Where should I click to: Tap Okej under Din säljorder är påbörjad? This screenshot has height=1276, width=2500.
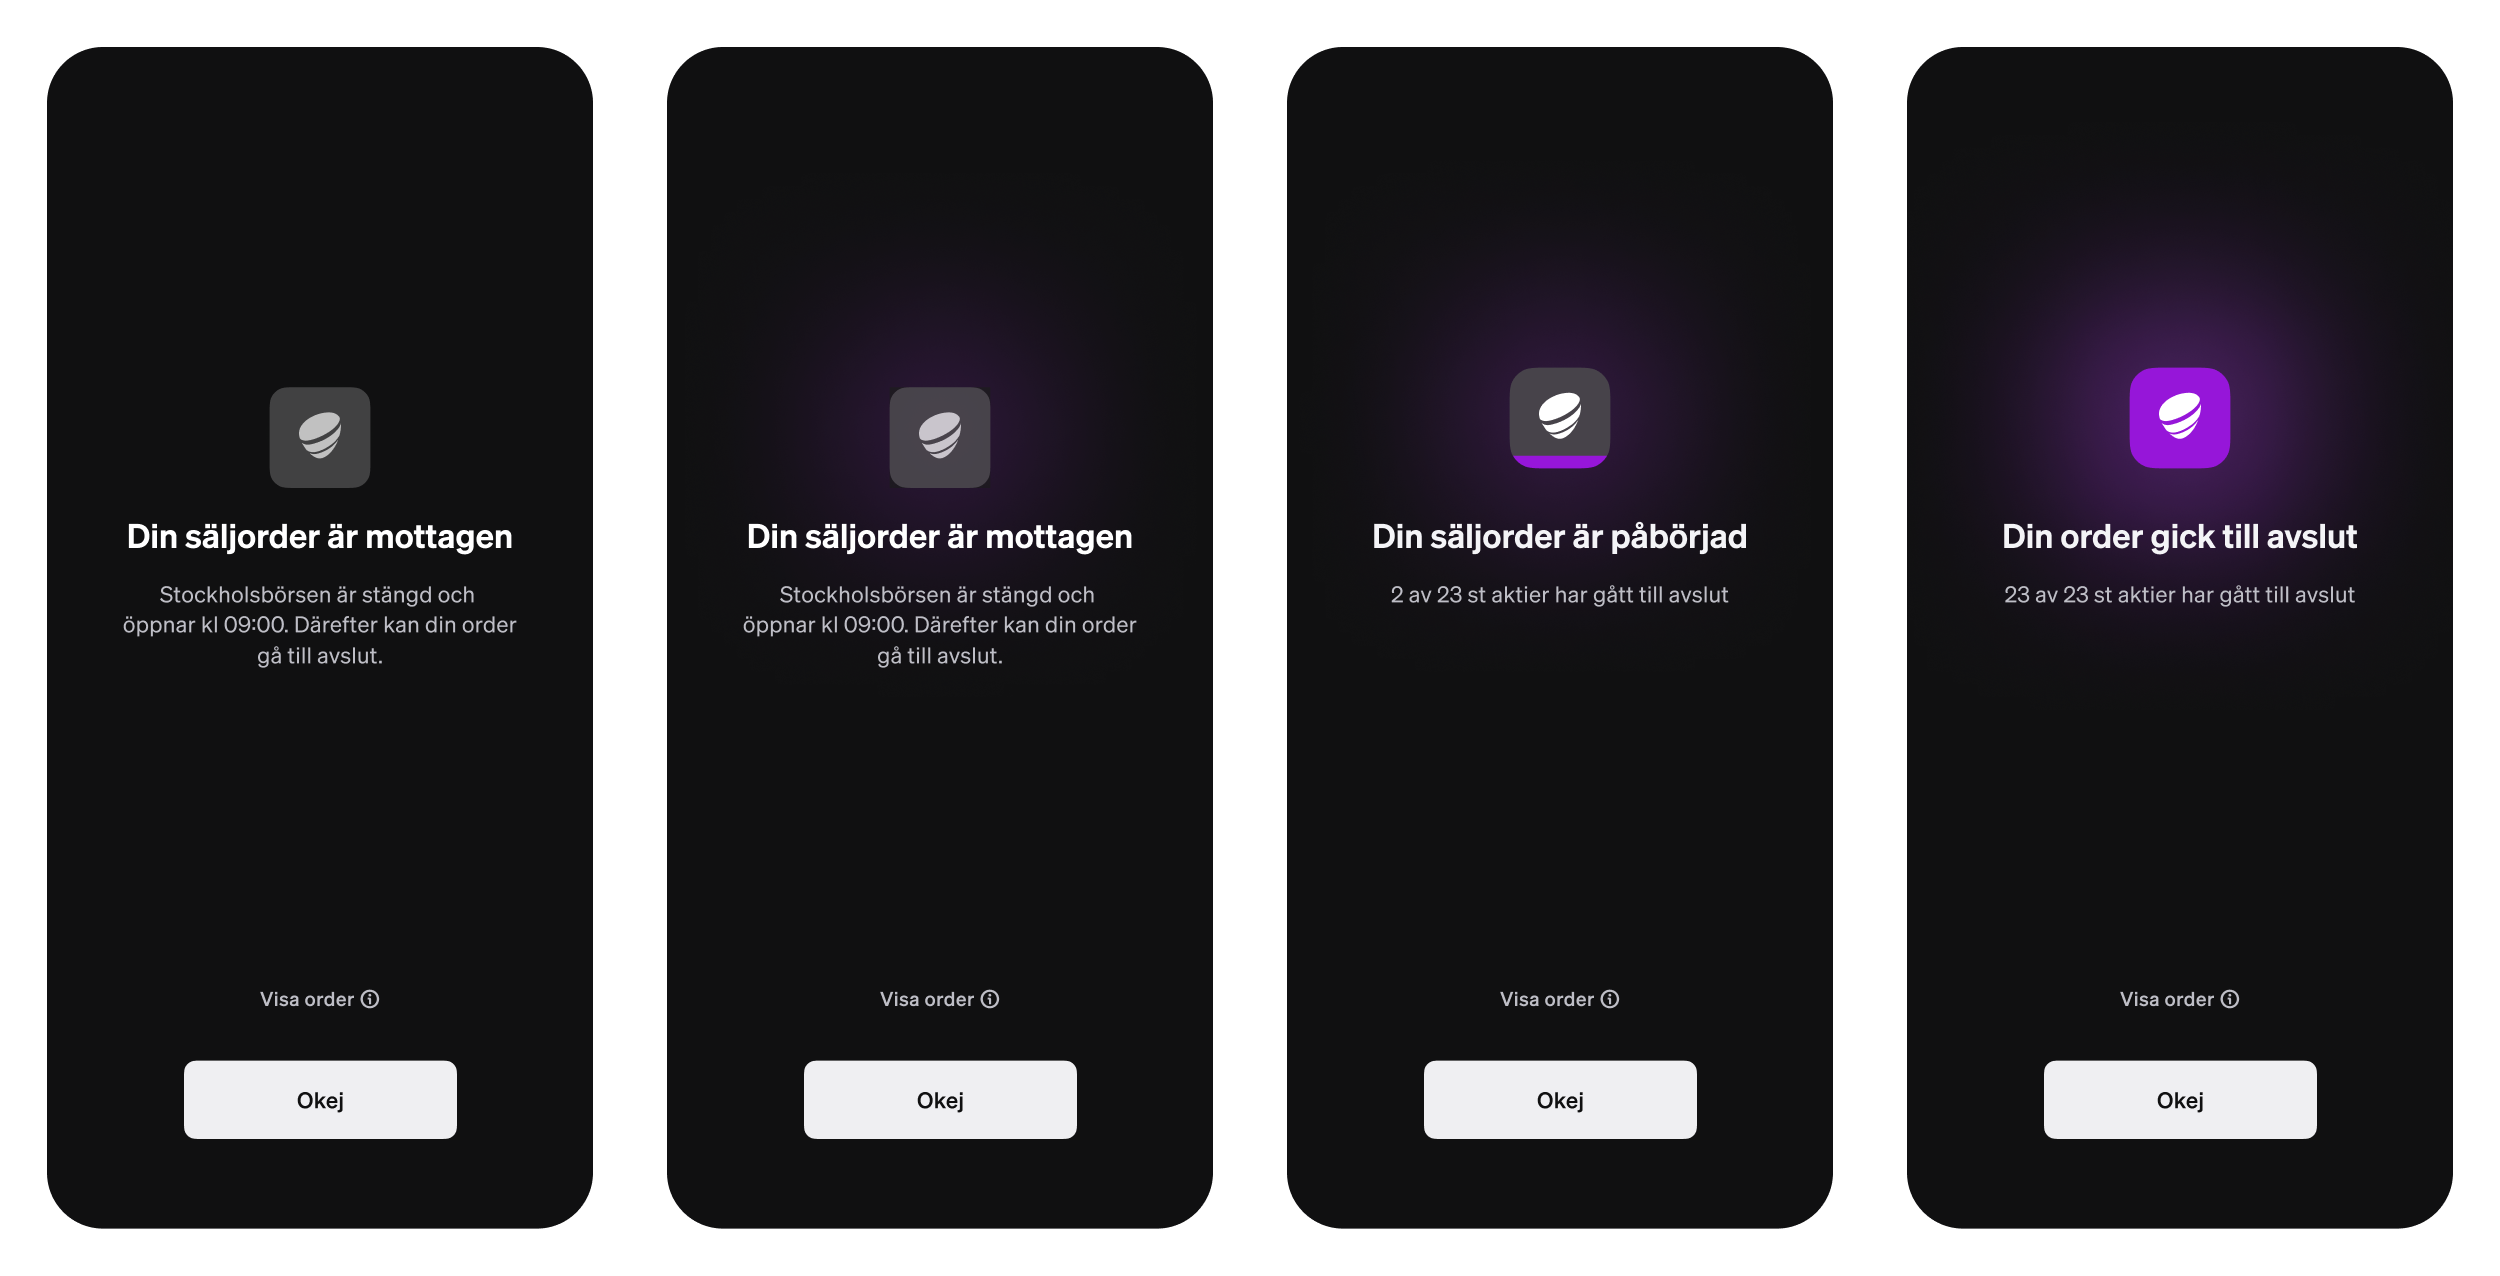tap(1560, 1100)
